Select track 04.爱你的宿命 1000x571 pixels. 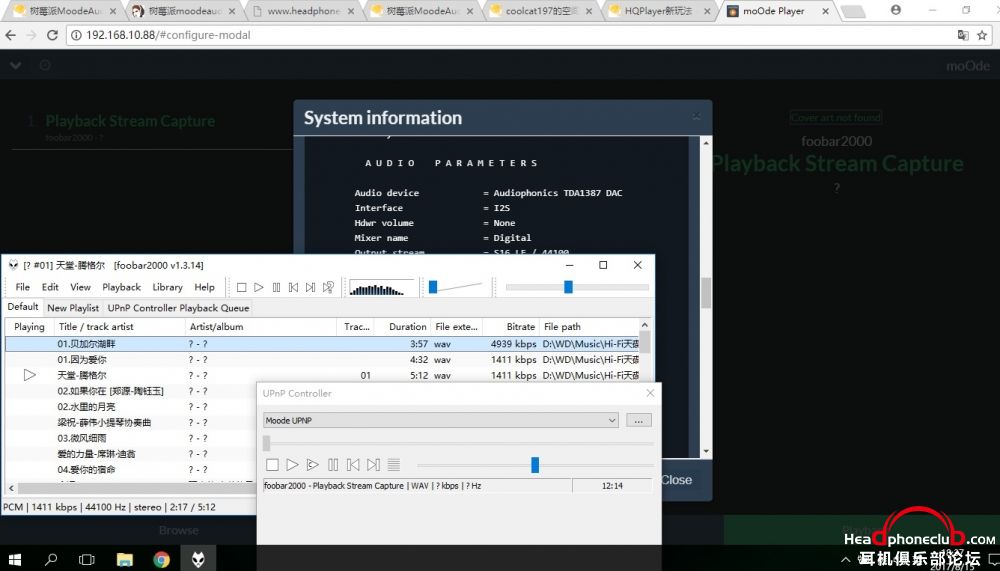pyautogui.click(x=86, y=470)
